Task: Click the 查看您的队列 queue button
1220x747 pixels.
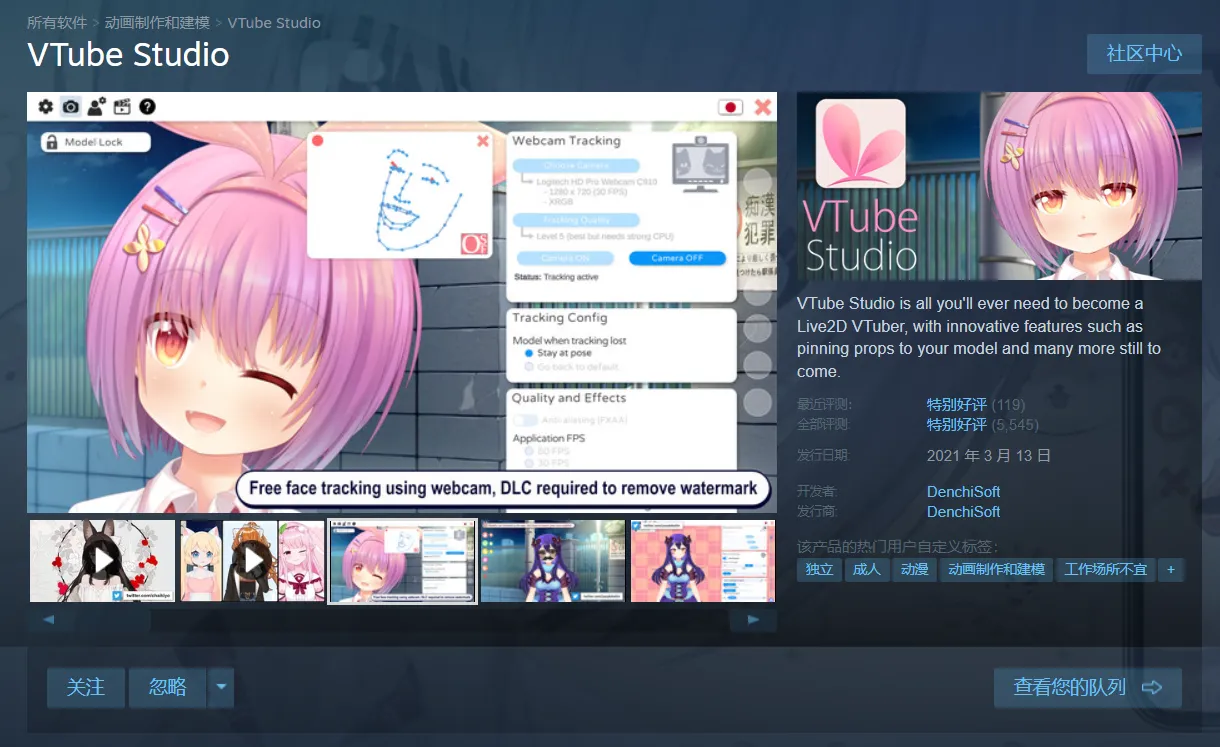Action: point(1087,687)
